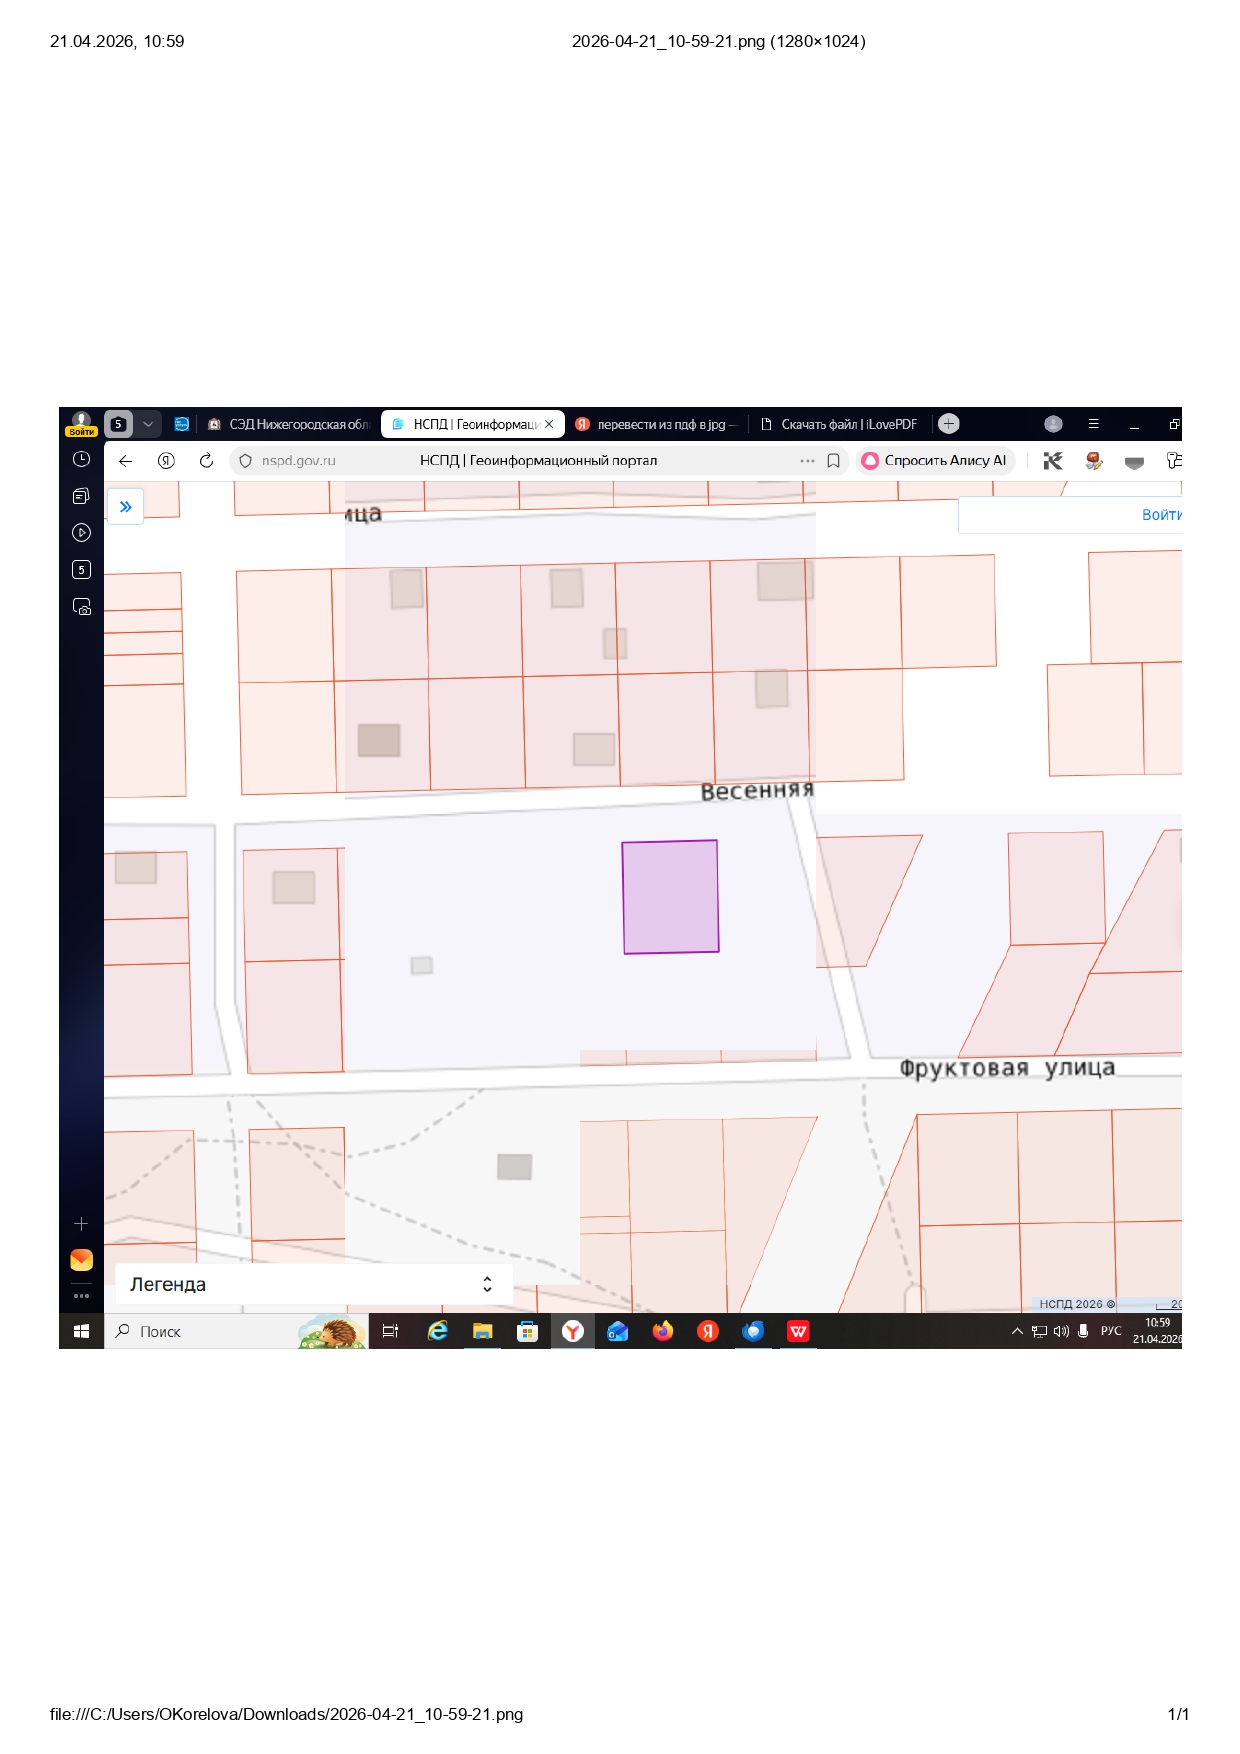Select the highlighted purple land parcel
The width and height of the screenshot is (1240, 1754).
pyautogui.click(x=670, y=897)
